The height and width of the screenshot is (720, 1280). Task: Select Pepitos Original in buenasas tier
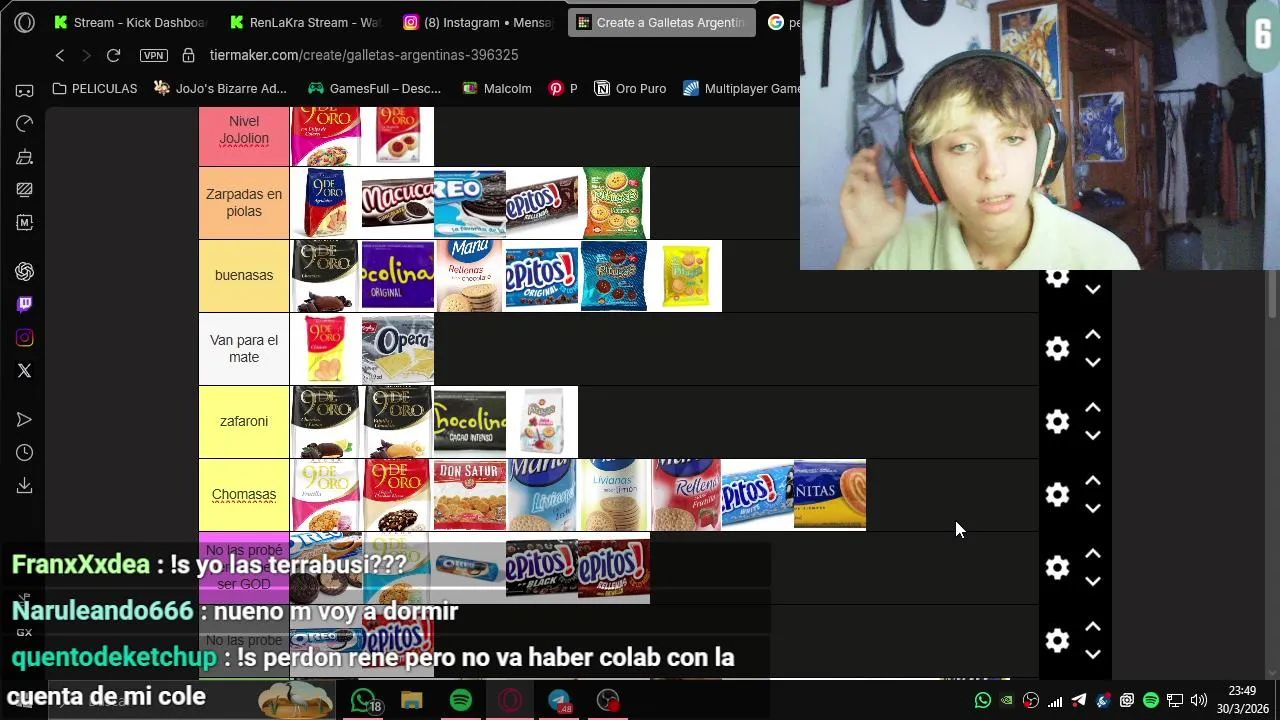542,275
